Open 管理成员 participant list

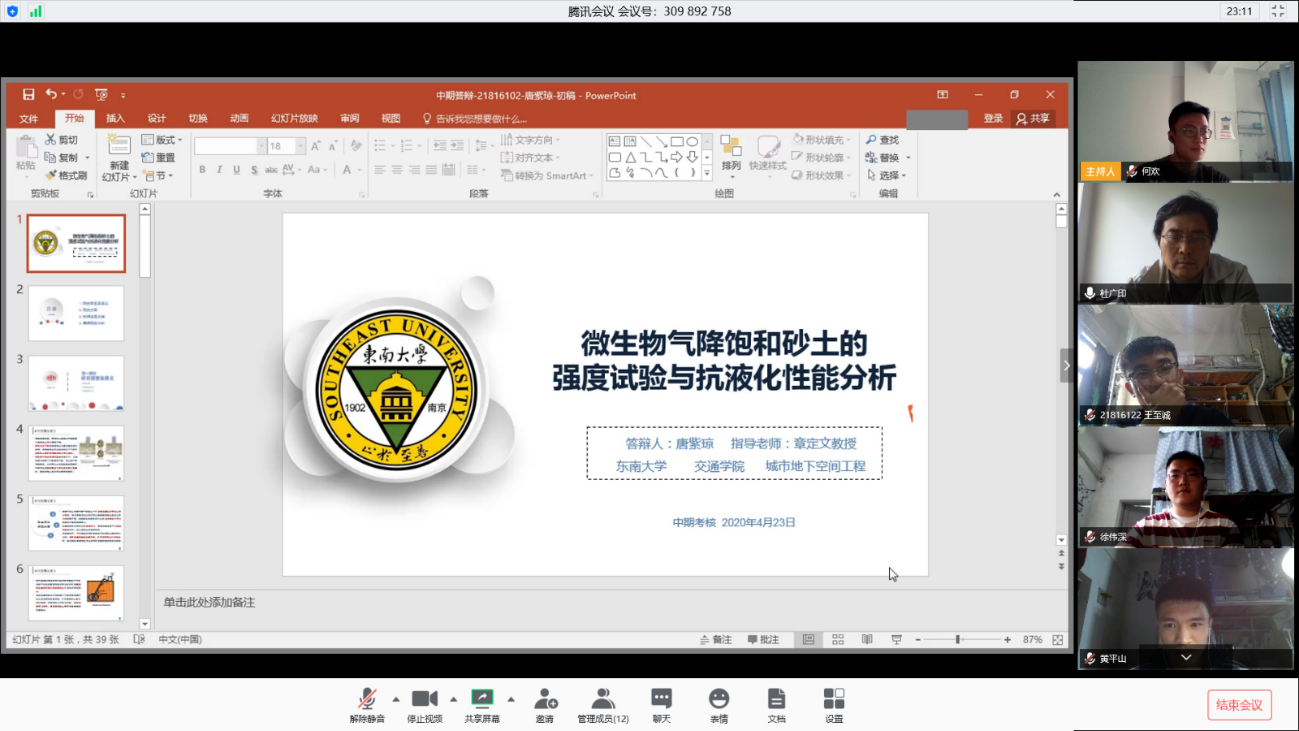(603, 700)
